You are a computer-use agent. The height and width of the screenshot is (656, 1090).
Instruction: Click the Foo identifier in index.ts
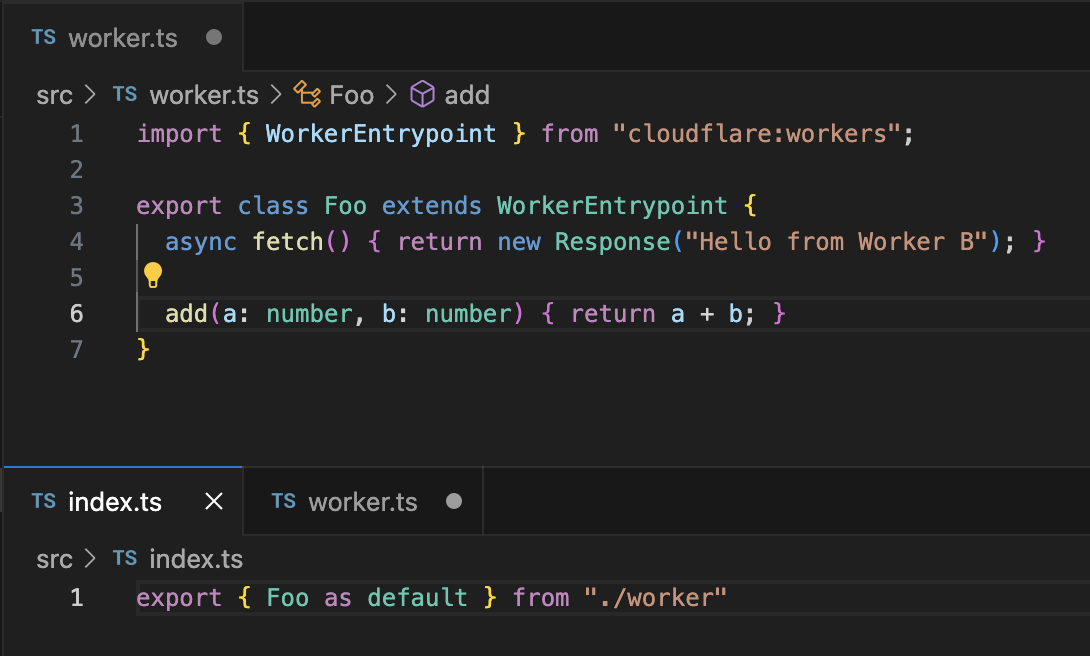(x=288, y=598)
